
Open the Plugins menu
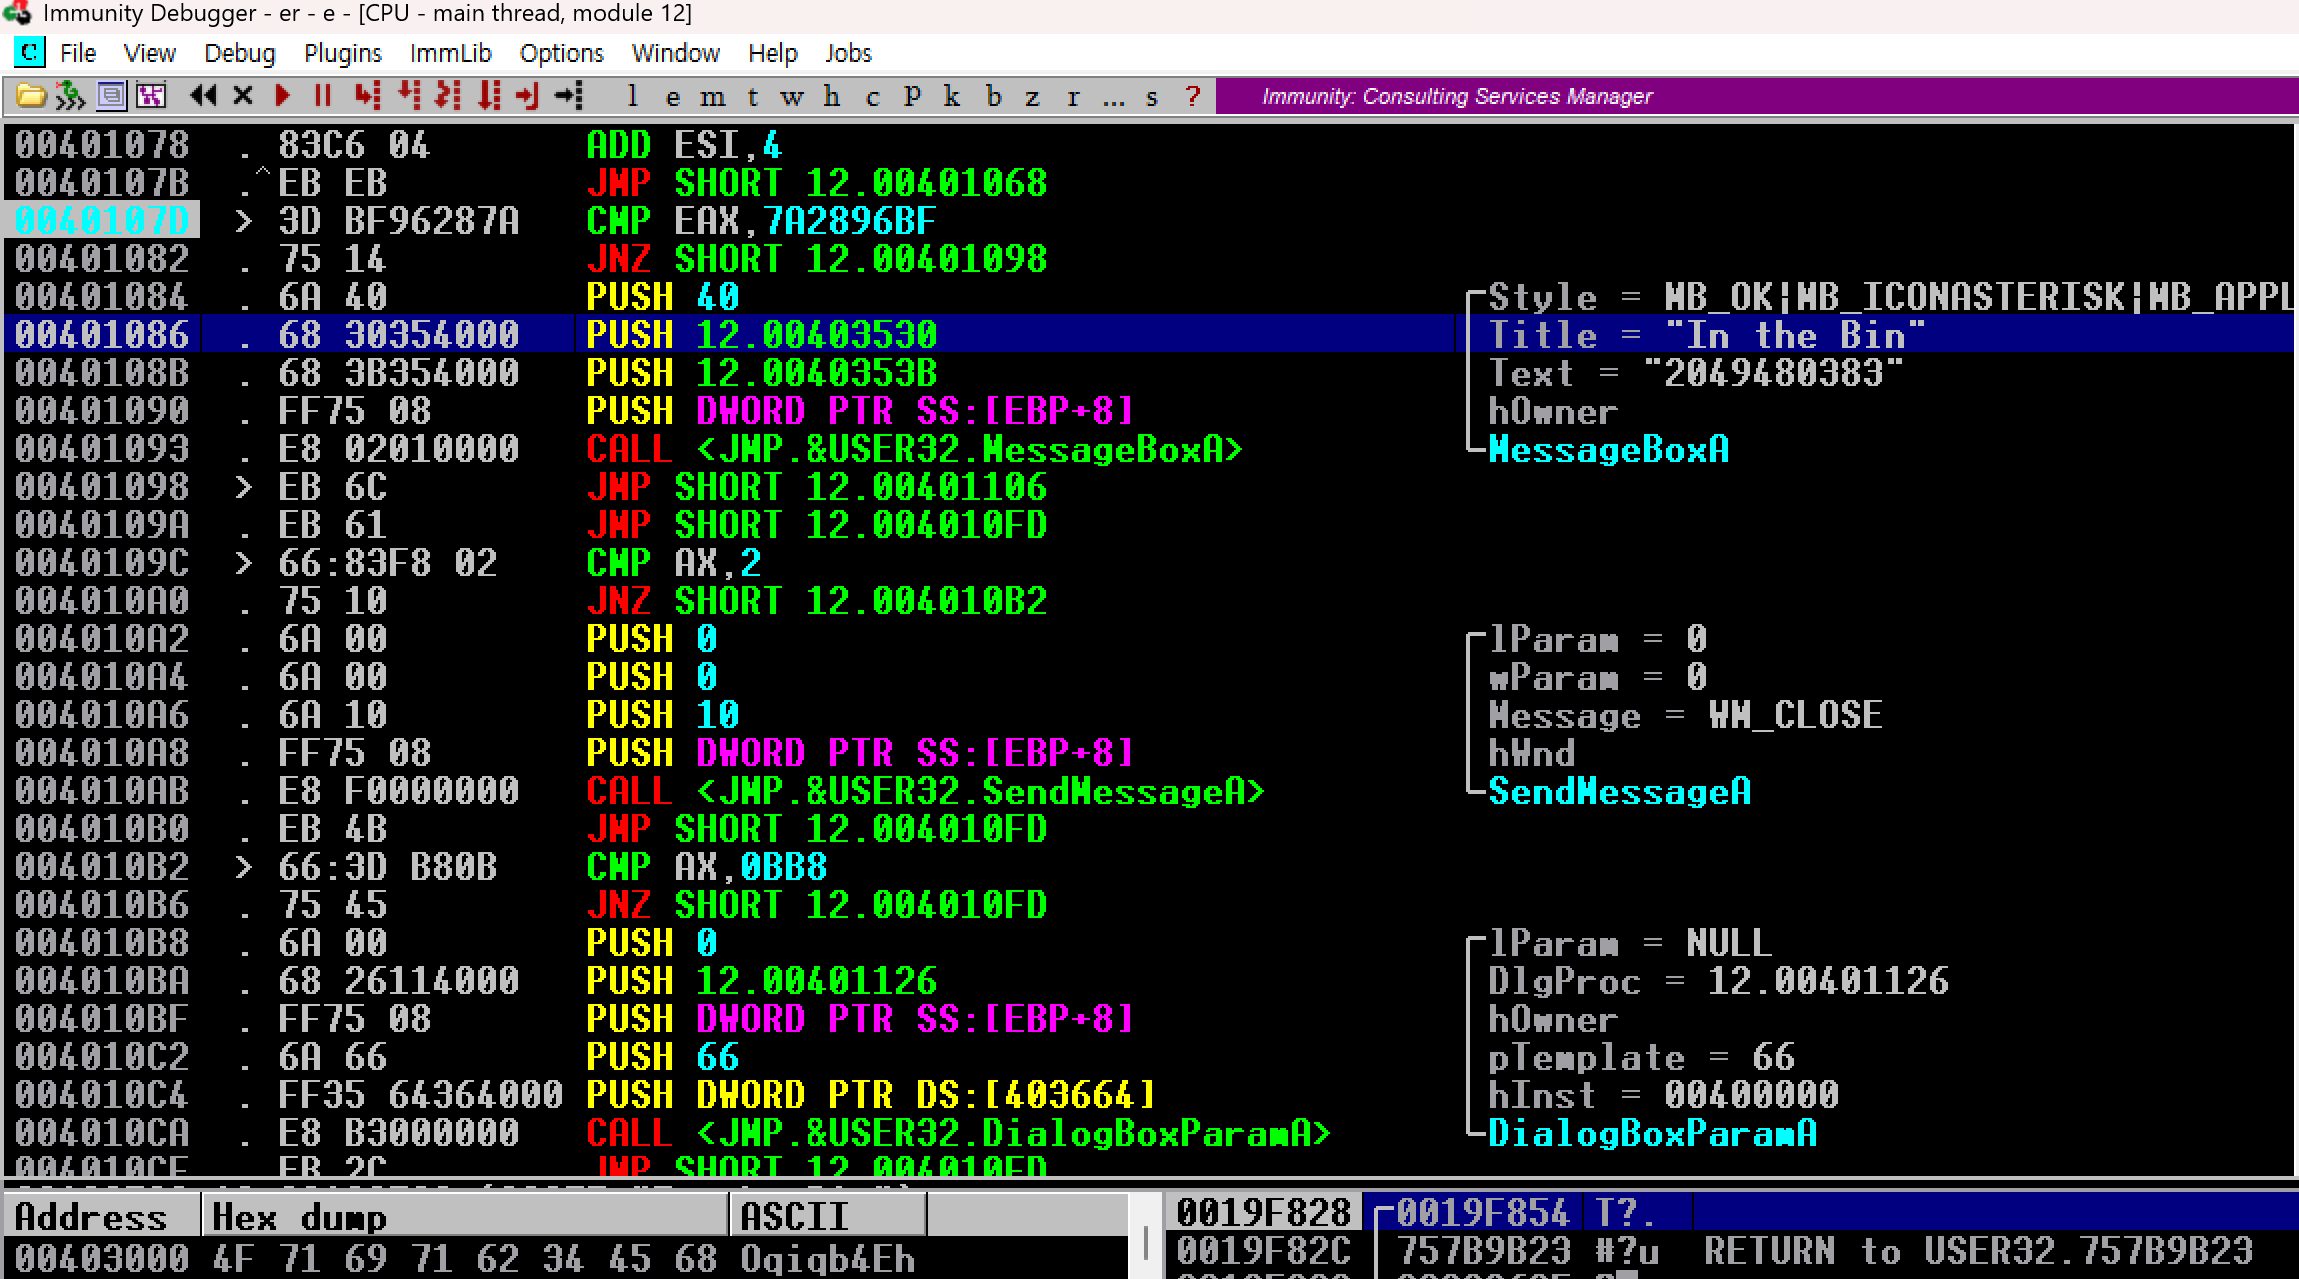[x=342, y=53]
